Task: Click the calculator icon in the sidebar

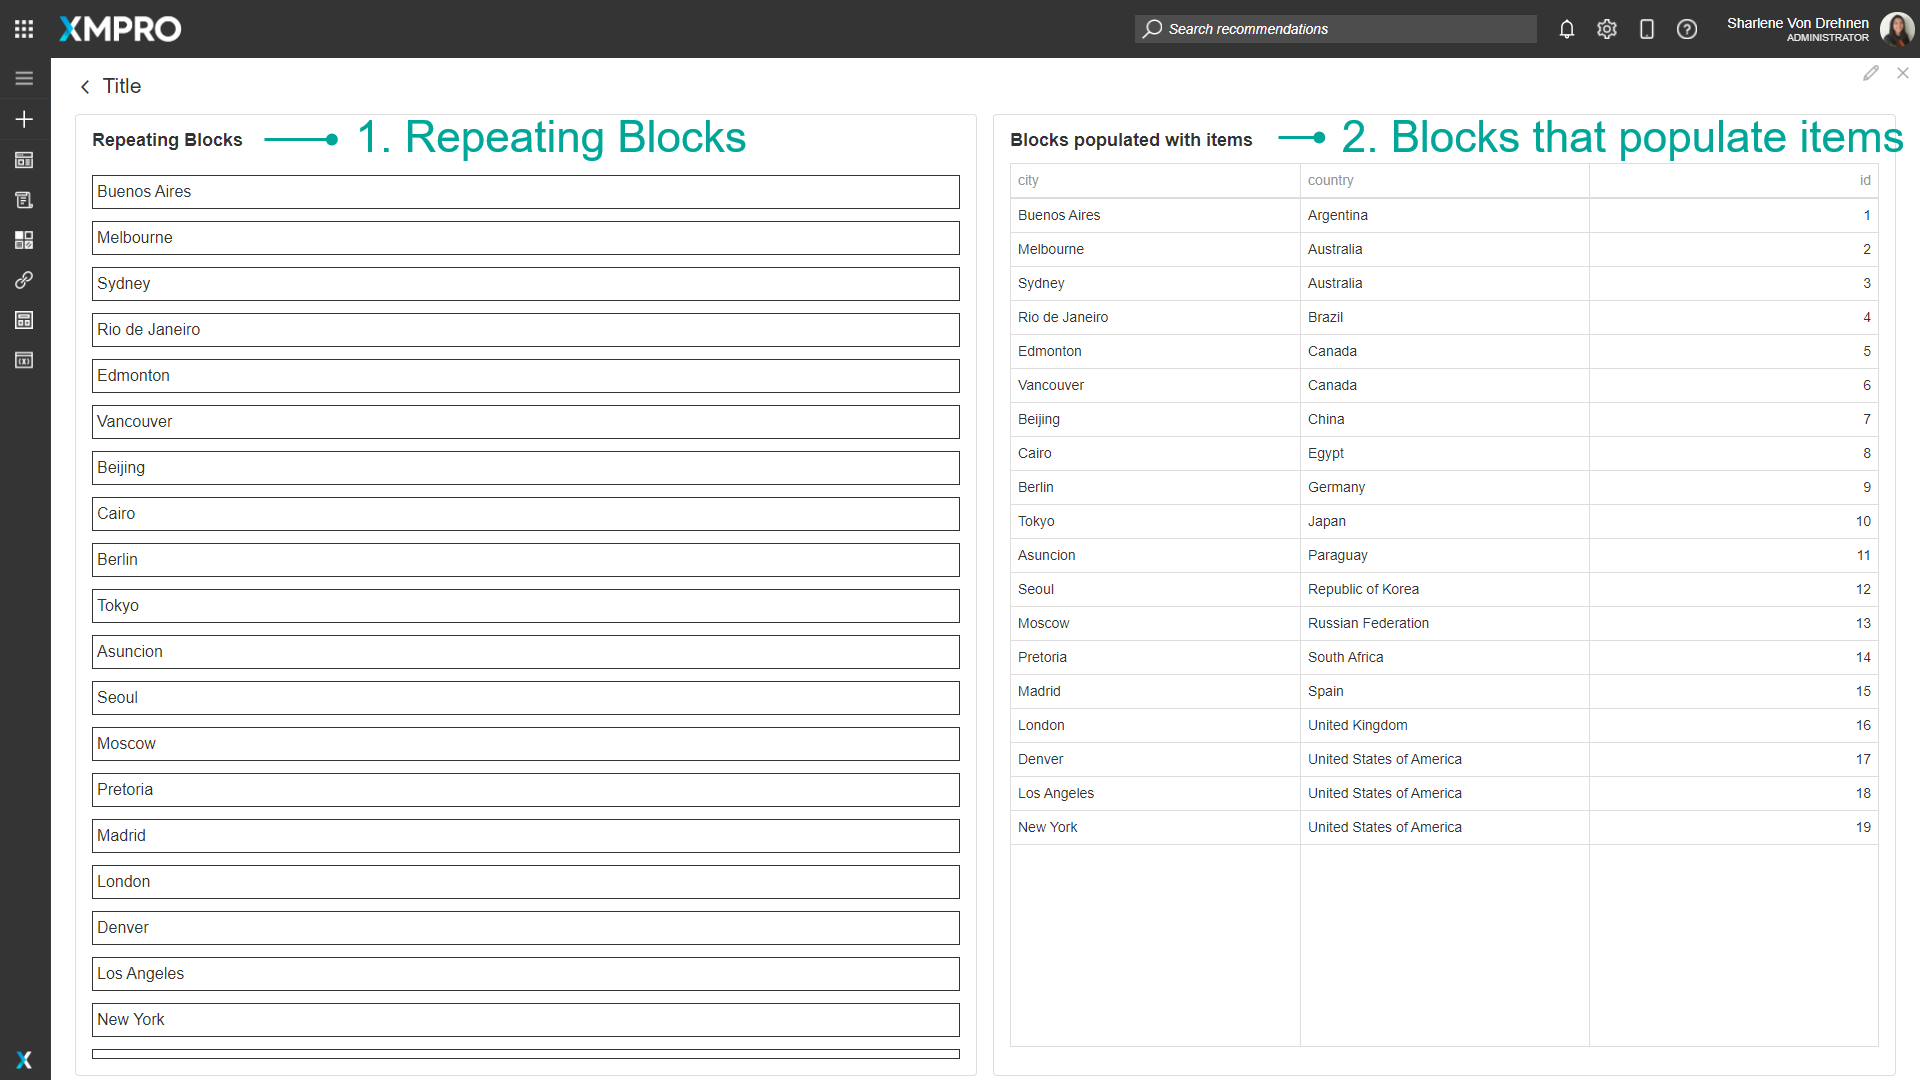Action: [24, 320]
